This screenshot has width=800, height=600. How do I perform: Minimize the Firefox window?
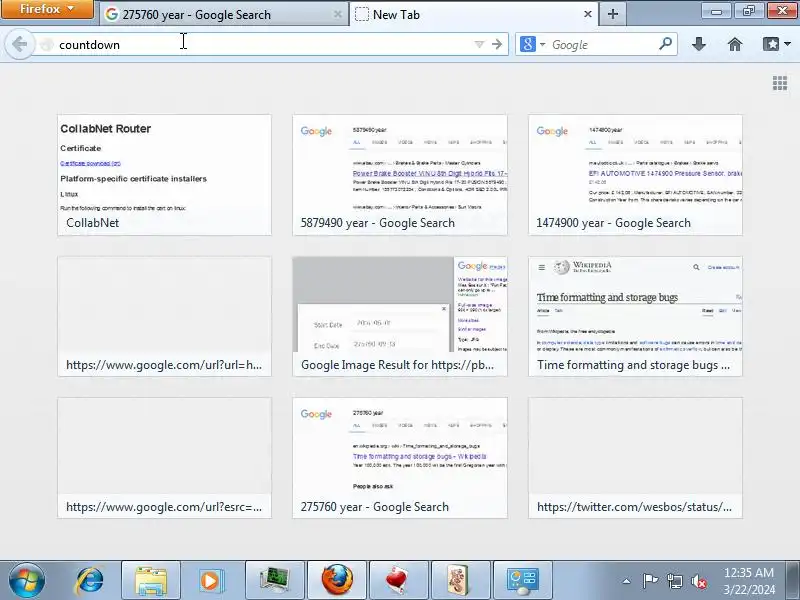tap(716, 11)
